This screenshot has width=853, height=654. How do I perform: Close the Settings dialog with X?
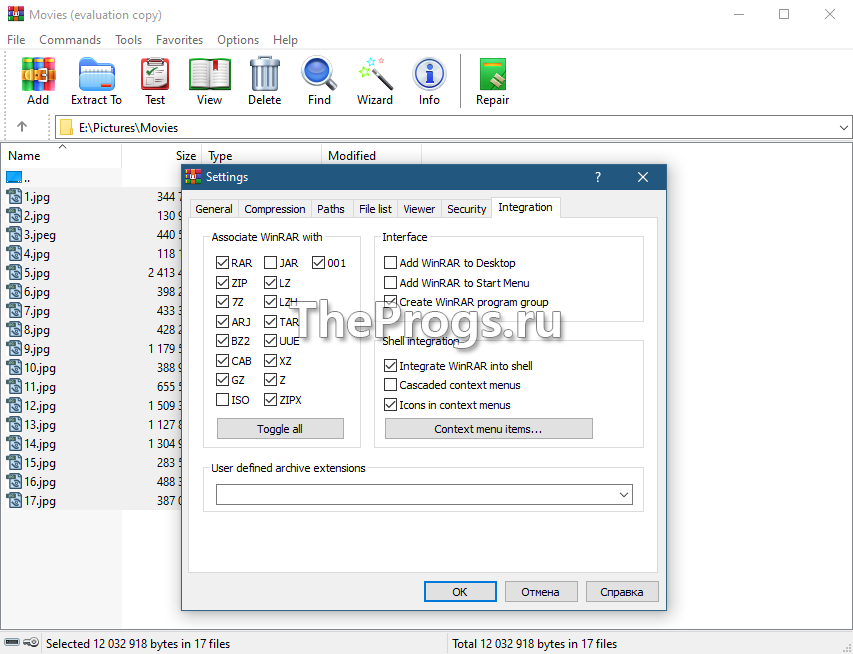pyautogui.click(x=642, y=177)
